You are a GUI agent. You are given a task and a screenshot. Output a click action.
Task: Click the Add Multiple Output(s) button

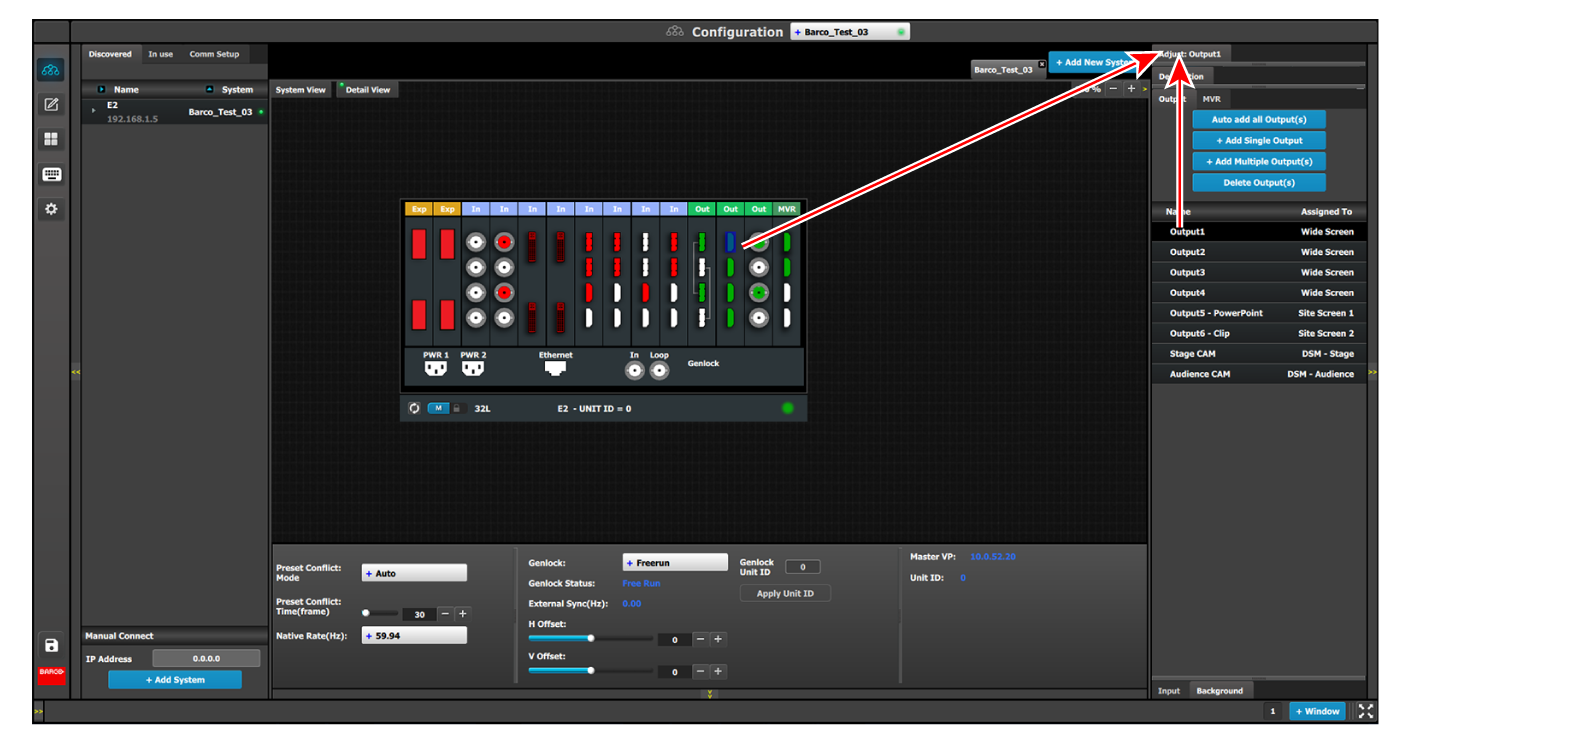coord(1259,161)
